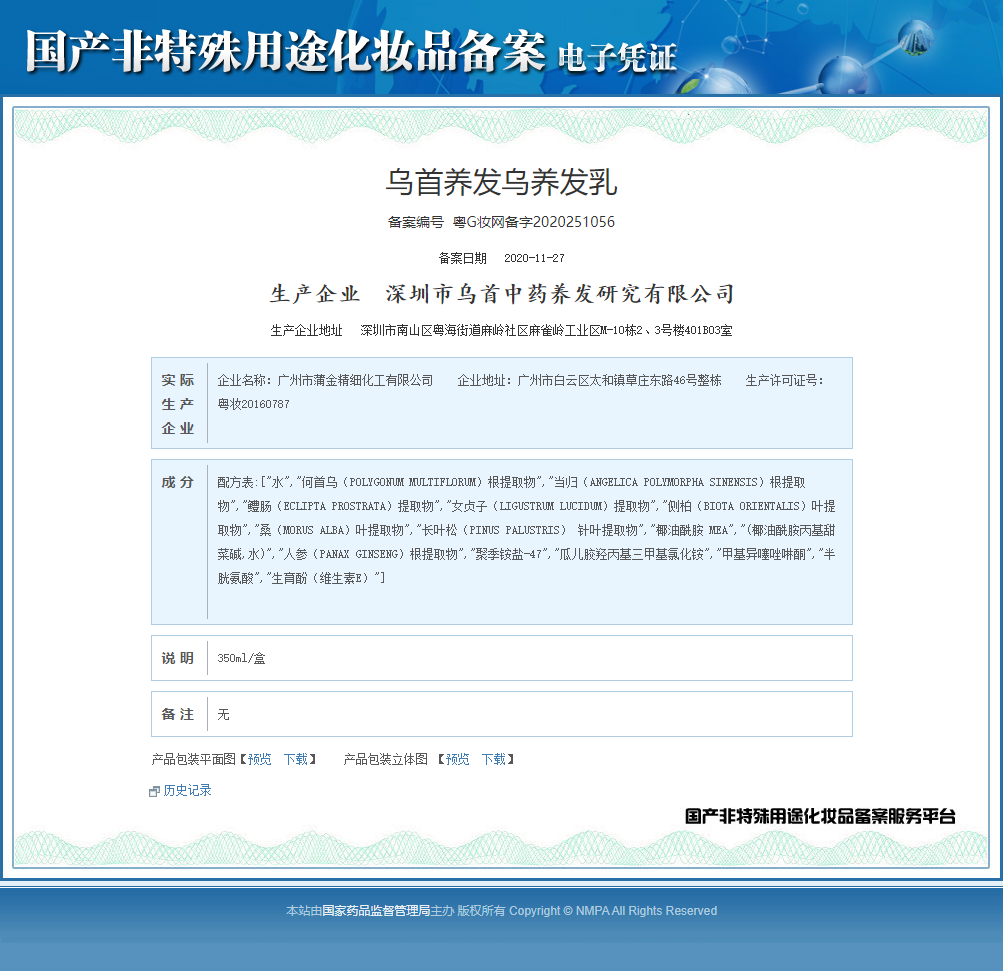Viewport: 1003px width, 971px height.
Task: Click the 备注 value 无
Action: pyautogui.click(x=223, y=714)
